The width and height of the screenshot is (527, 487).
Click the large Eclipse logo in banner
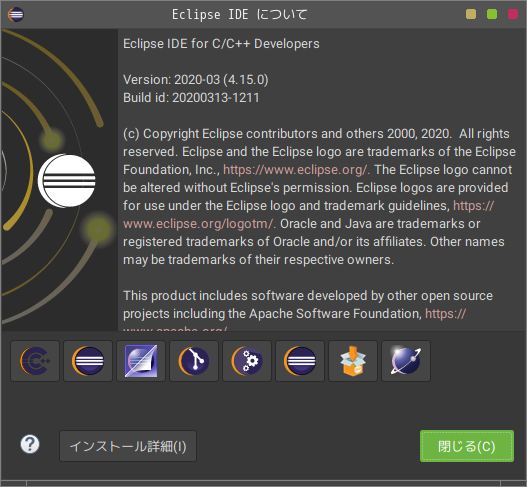pos(67,180)
